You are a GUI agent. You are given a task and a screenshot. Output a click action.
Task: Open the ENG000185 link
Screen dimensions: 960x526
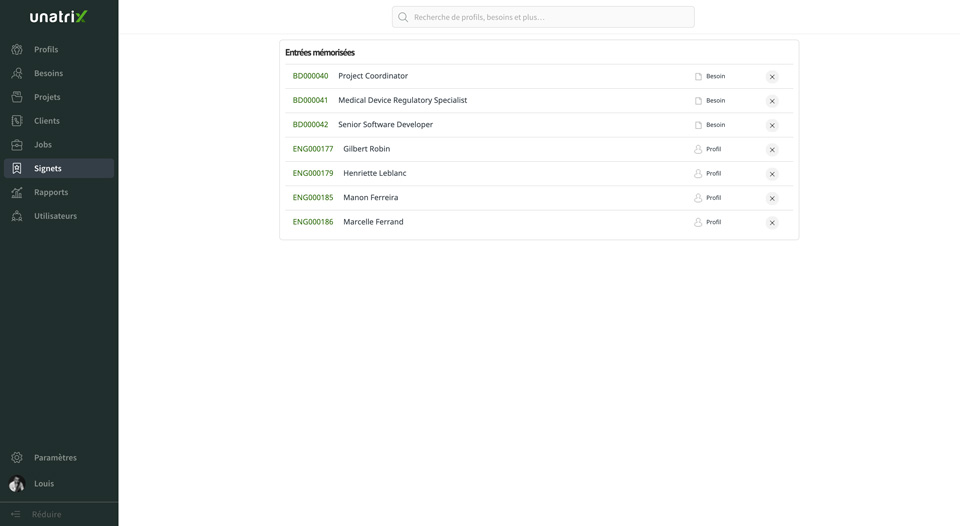click(313, 197)
